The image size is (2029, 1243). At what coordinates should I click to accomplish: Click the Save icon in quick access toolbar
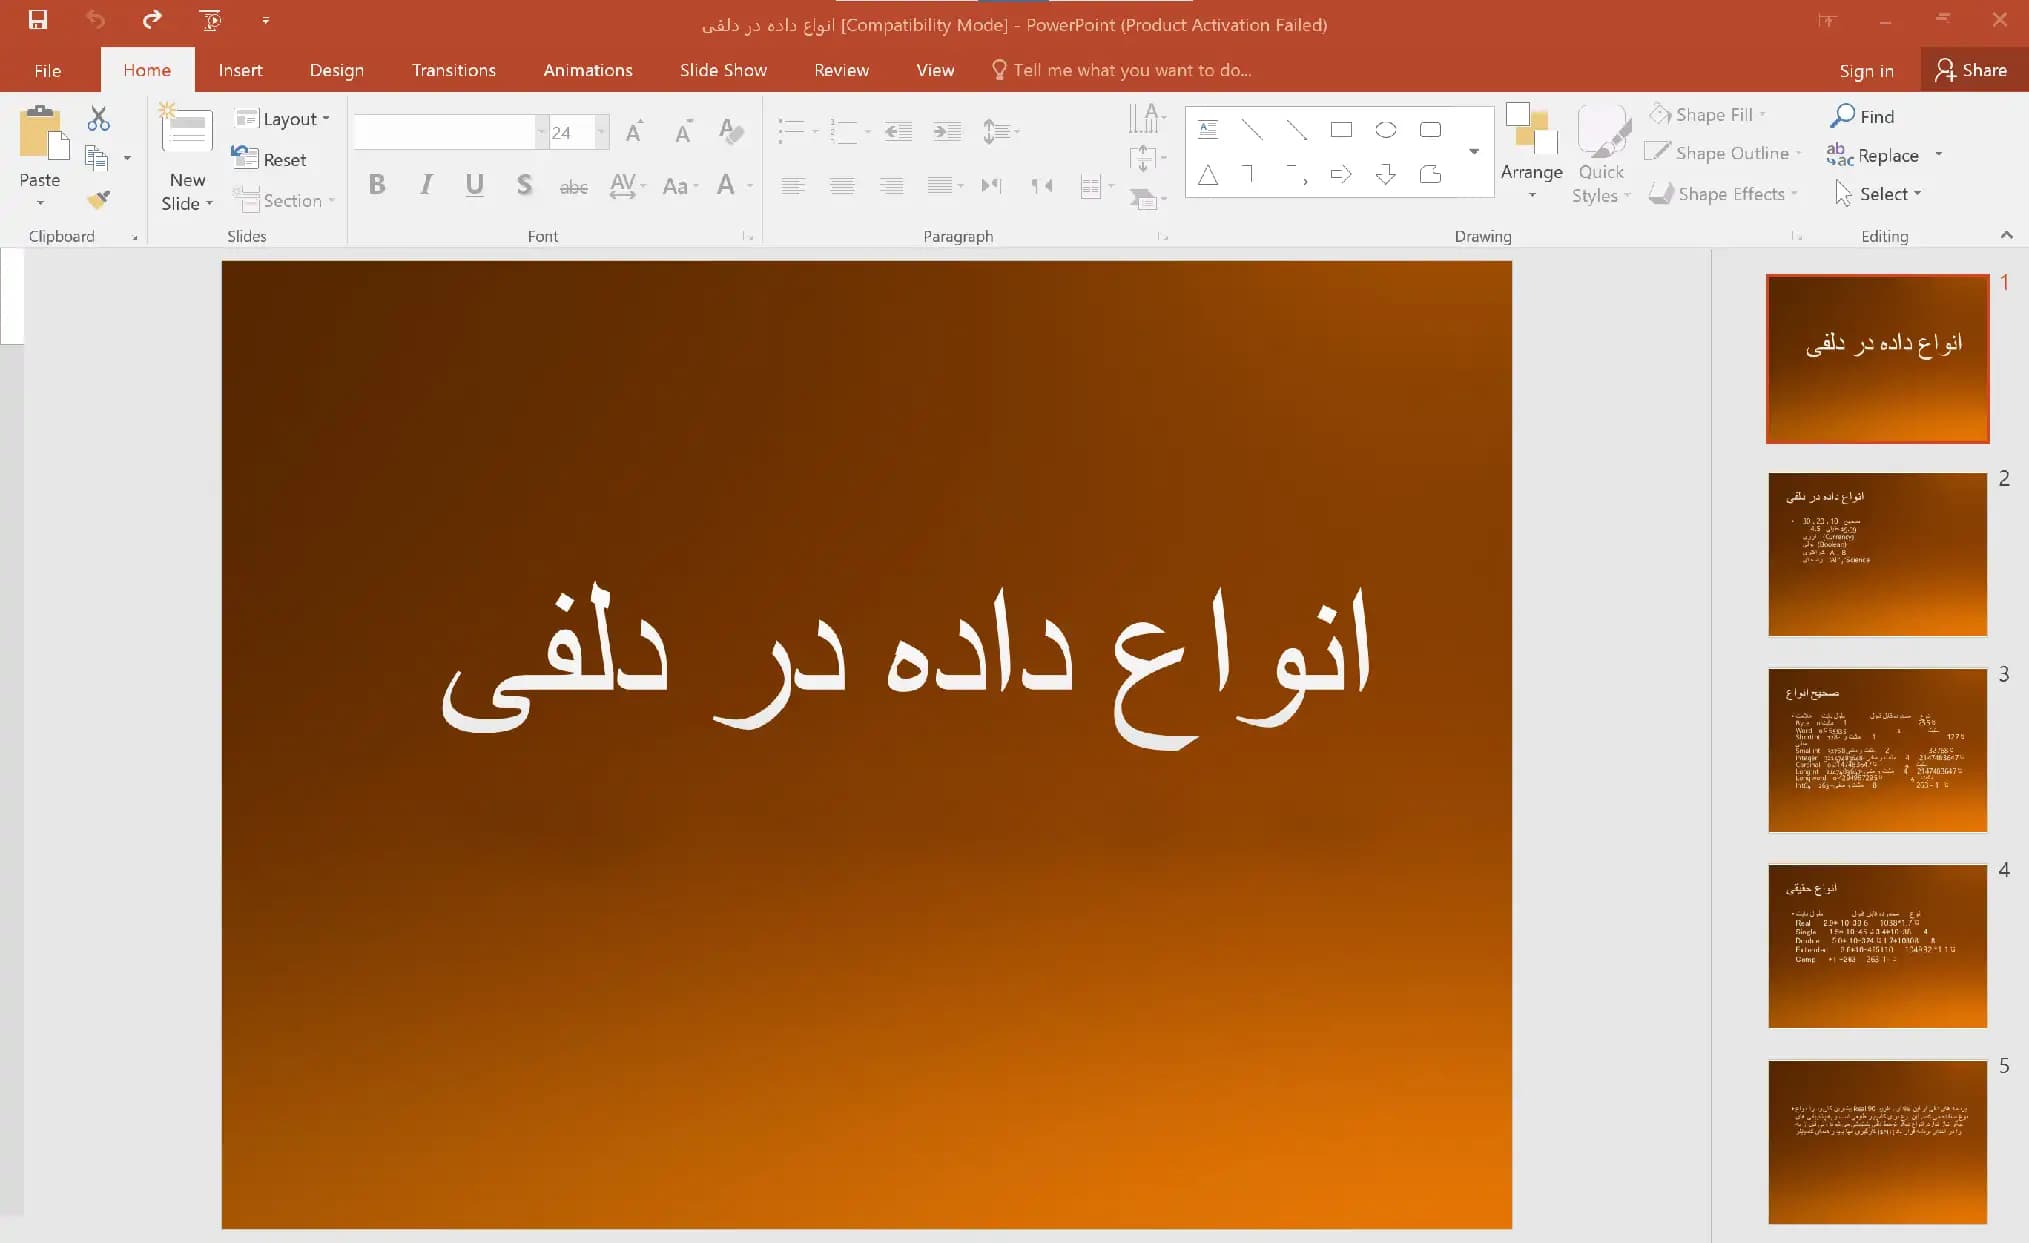point(38,19)
